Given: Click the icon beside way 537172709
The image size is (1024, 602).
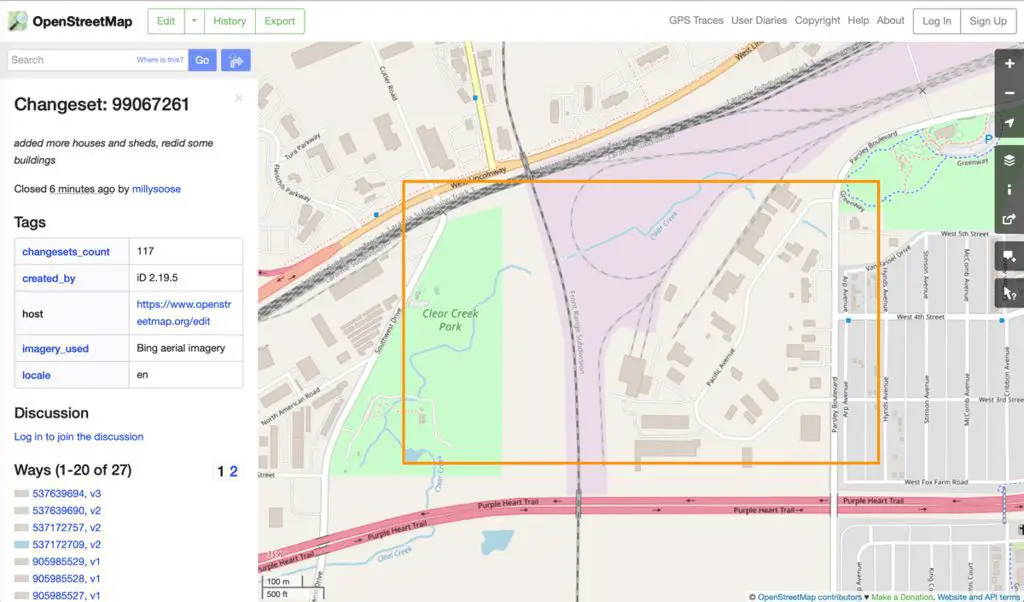Looking at the screenshot, I should tap(22, 545).
